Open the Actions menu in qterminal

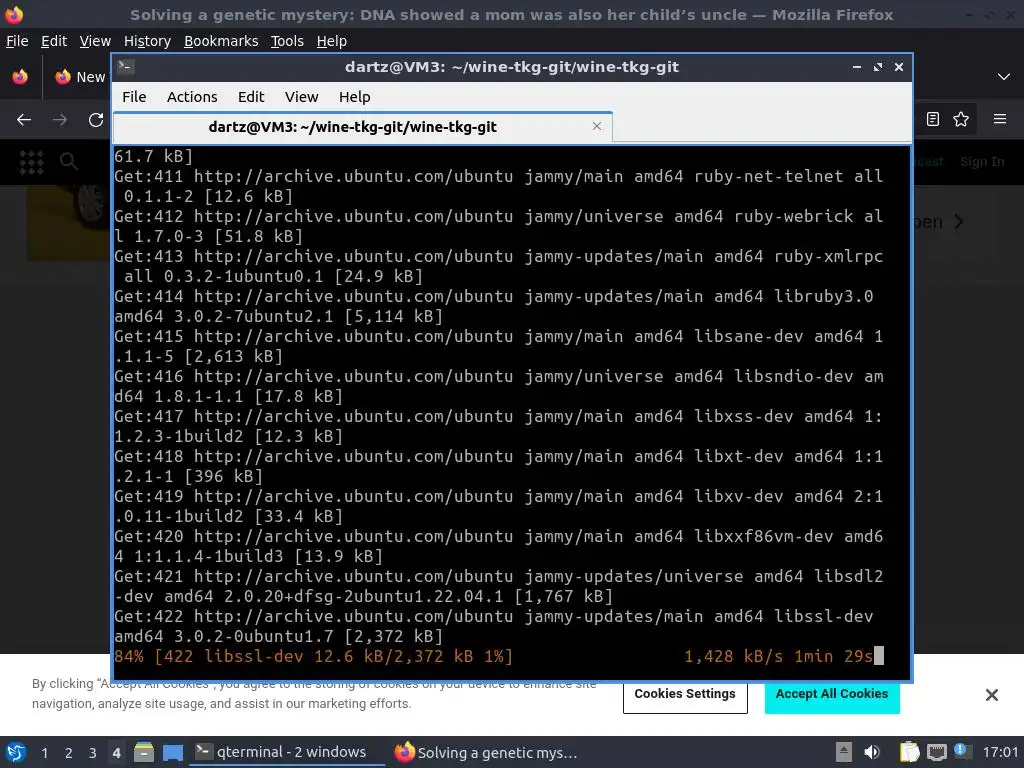[192, 97]
